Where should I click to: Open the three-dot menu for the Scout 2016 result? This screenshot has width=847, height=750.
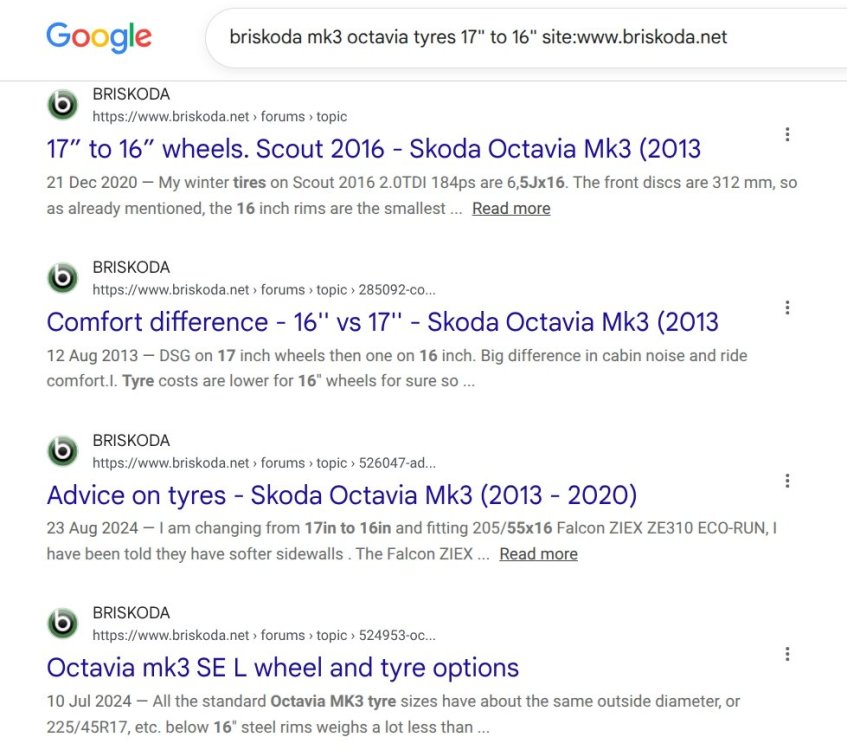[x=787, y=134]
